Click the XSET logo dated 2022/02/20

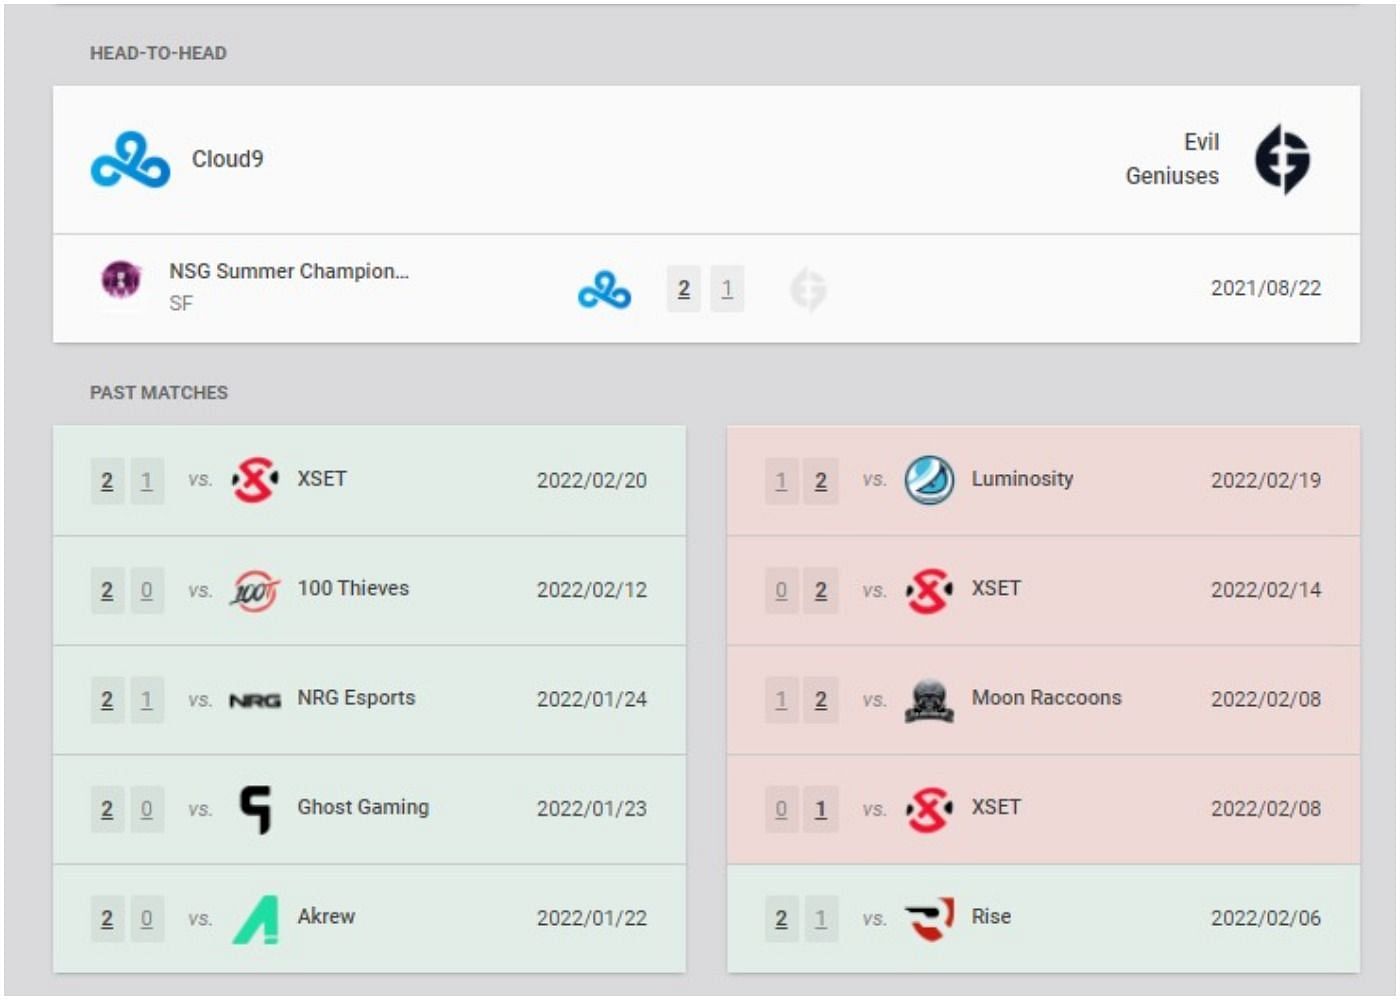tap(255, 480)
